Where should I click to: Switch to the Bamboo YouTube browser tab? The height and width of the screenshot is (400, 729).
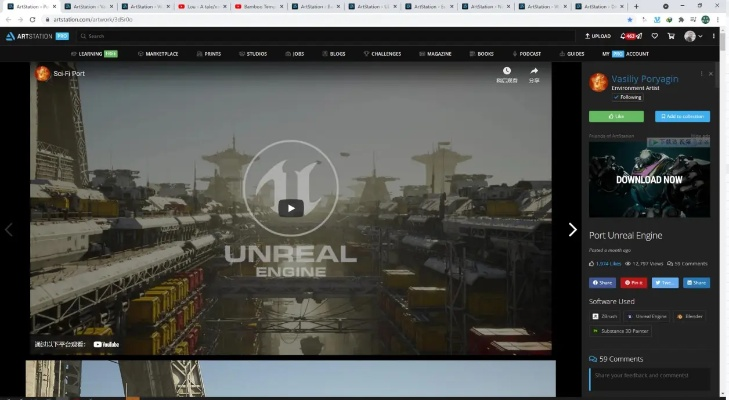[x=259, y=7]
